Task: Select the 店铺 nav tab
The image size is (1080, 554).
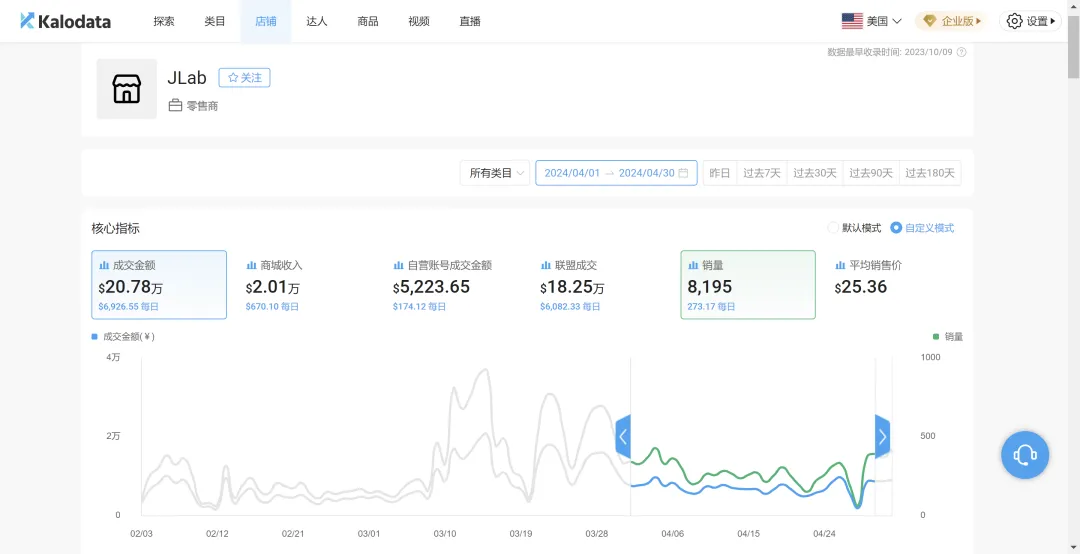Action: pos(266,21)
